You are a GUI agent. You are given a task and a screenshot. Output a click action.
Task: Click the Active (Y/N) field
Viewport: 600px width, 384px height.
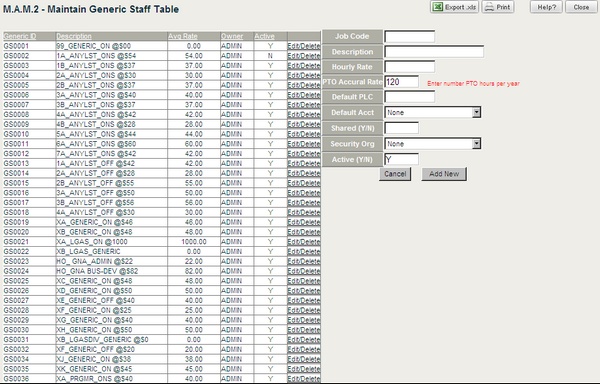(401, 159)
